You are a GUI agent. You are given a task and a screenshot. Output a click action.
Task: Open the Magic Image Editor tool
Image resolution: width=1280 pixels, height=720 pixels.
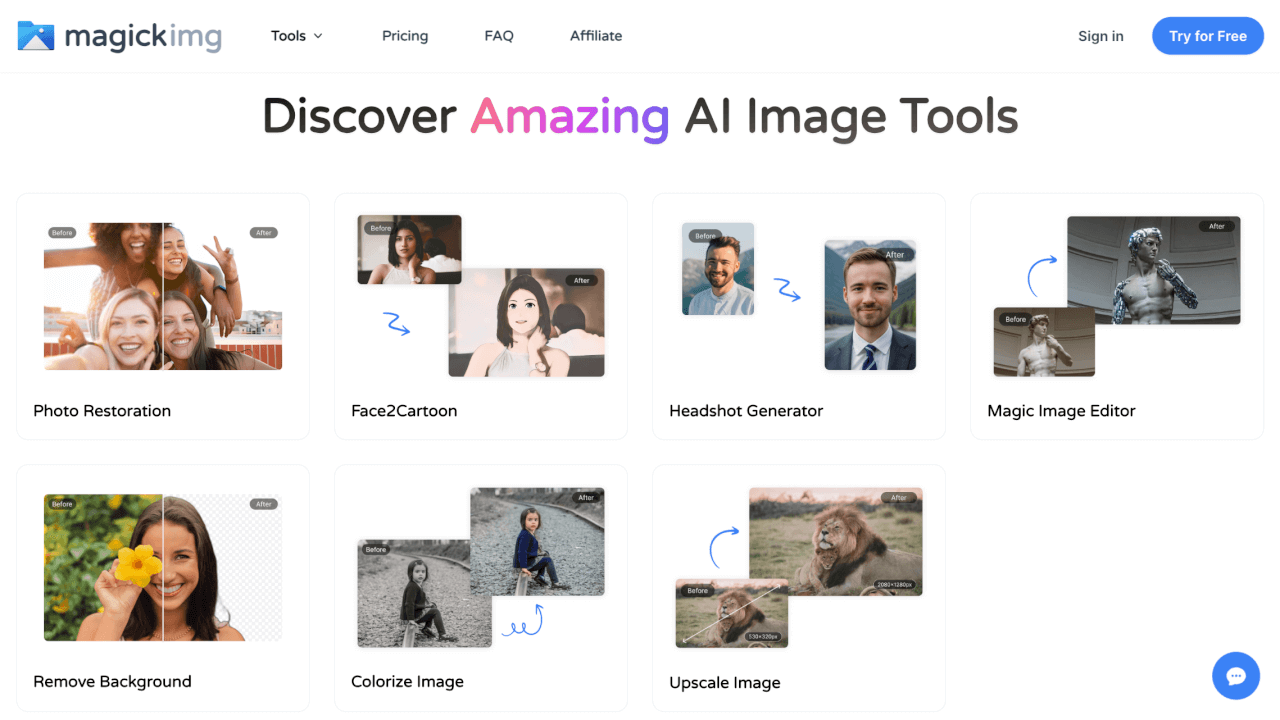(1116, 316)
